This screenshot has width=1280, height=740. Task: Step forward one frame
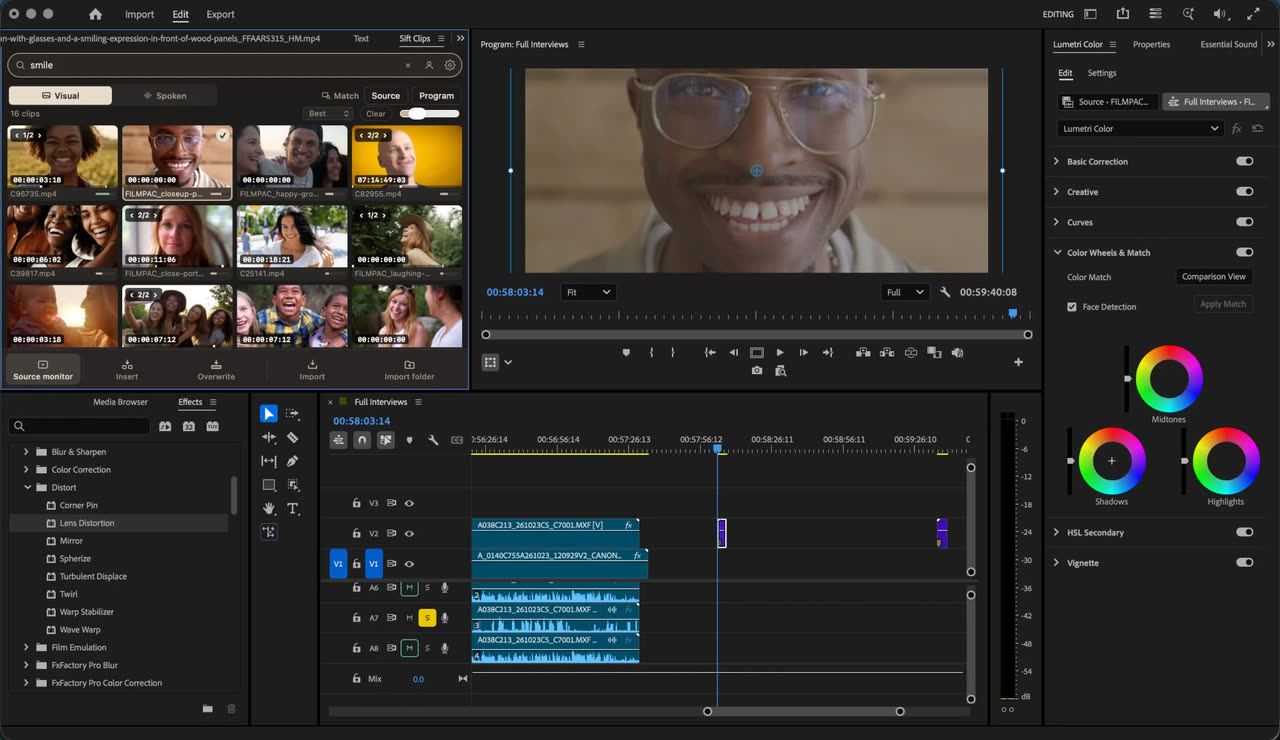pos(804,352)
